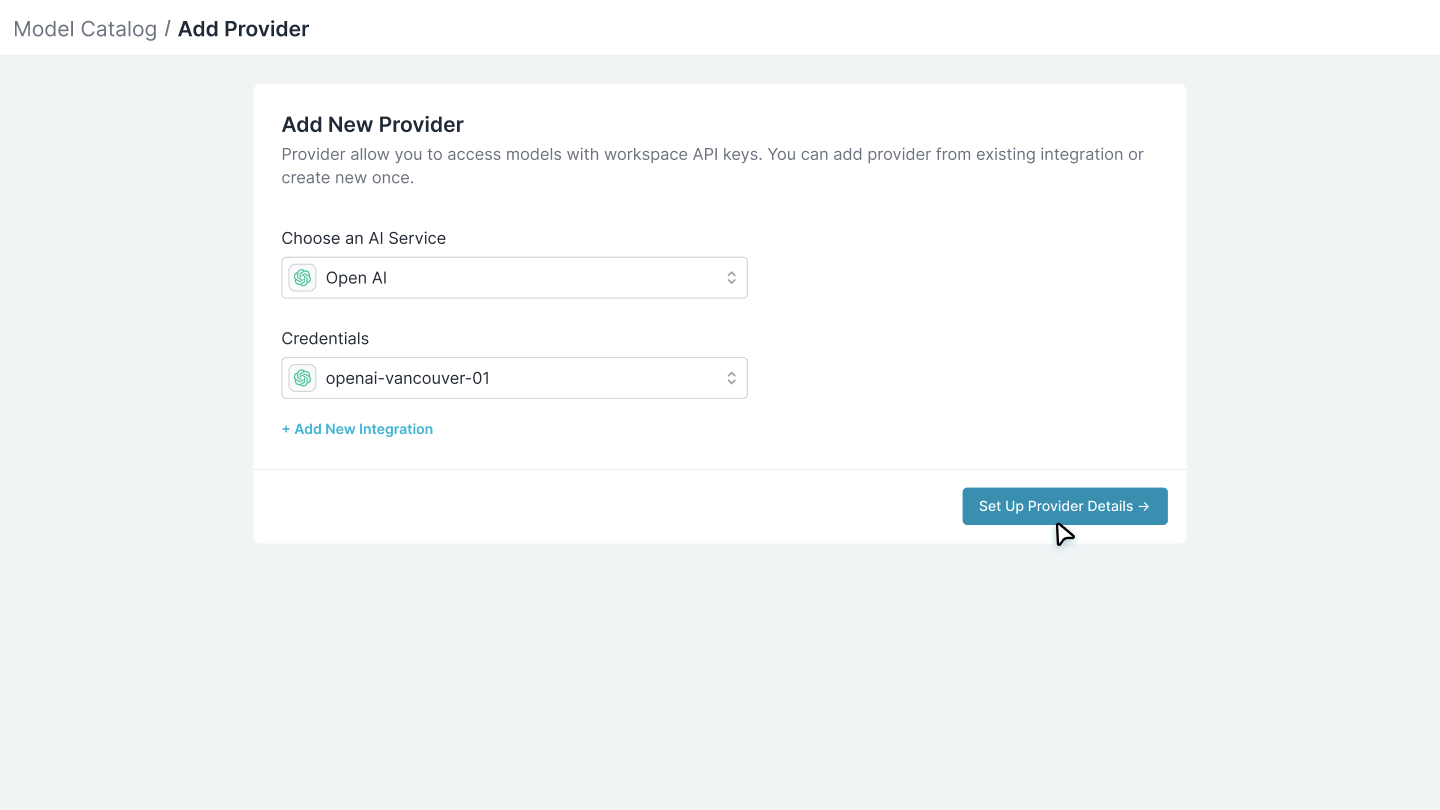The width and height of the screenshot is (1440, 810).
Task: Click the OpenAI logo in the AI Service selector
Action: (301, 277)
